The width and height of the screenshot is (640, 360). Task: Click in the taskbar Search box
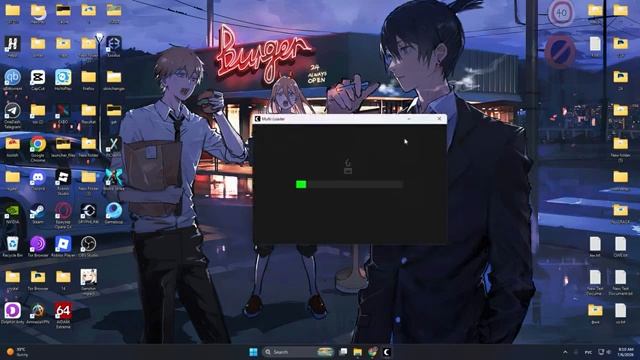coord(299,352)
